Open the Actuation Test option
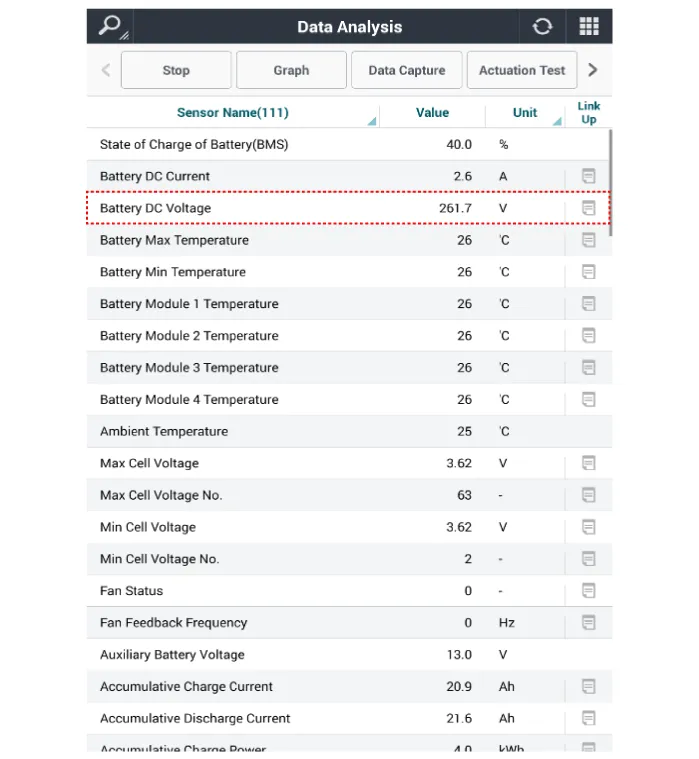699x759 pixels. coord(521,71)
